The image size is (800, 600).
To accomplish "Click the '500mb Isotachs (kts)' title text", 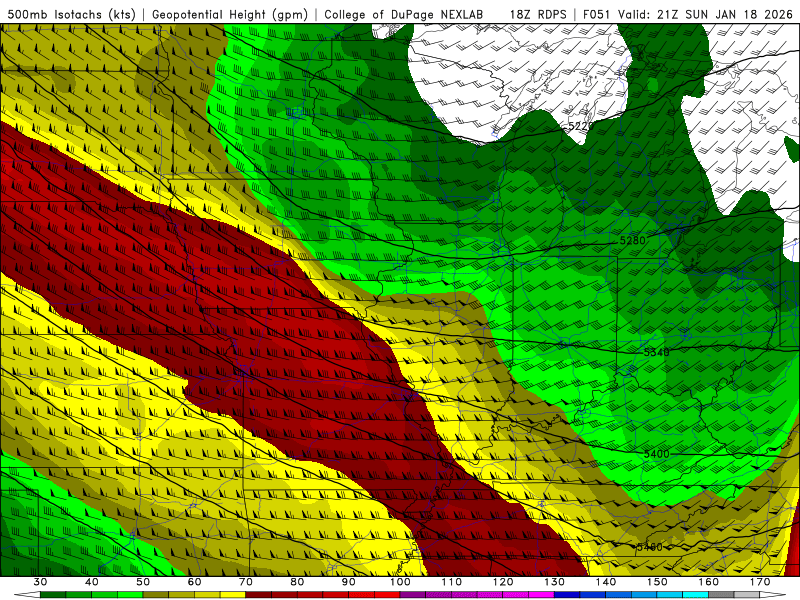I will (x=71, y=14).
